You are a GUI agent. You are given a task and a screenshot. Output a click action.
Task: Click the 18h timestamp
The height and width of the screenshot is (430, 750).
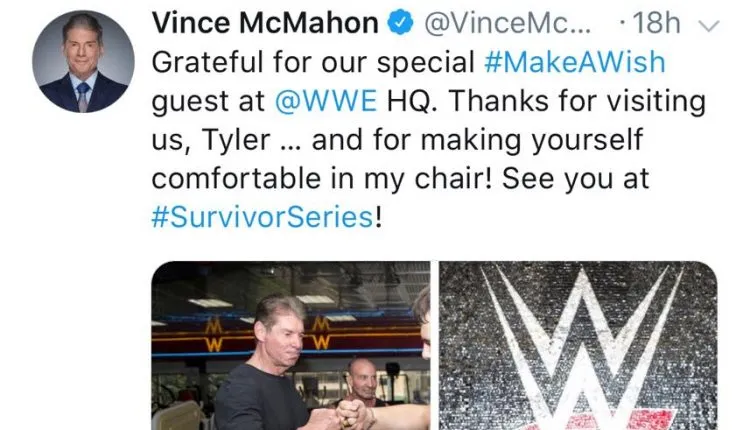pyautogui.click(x=656, y=22)
